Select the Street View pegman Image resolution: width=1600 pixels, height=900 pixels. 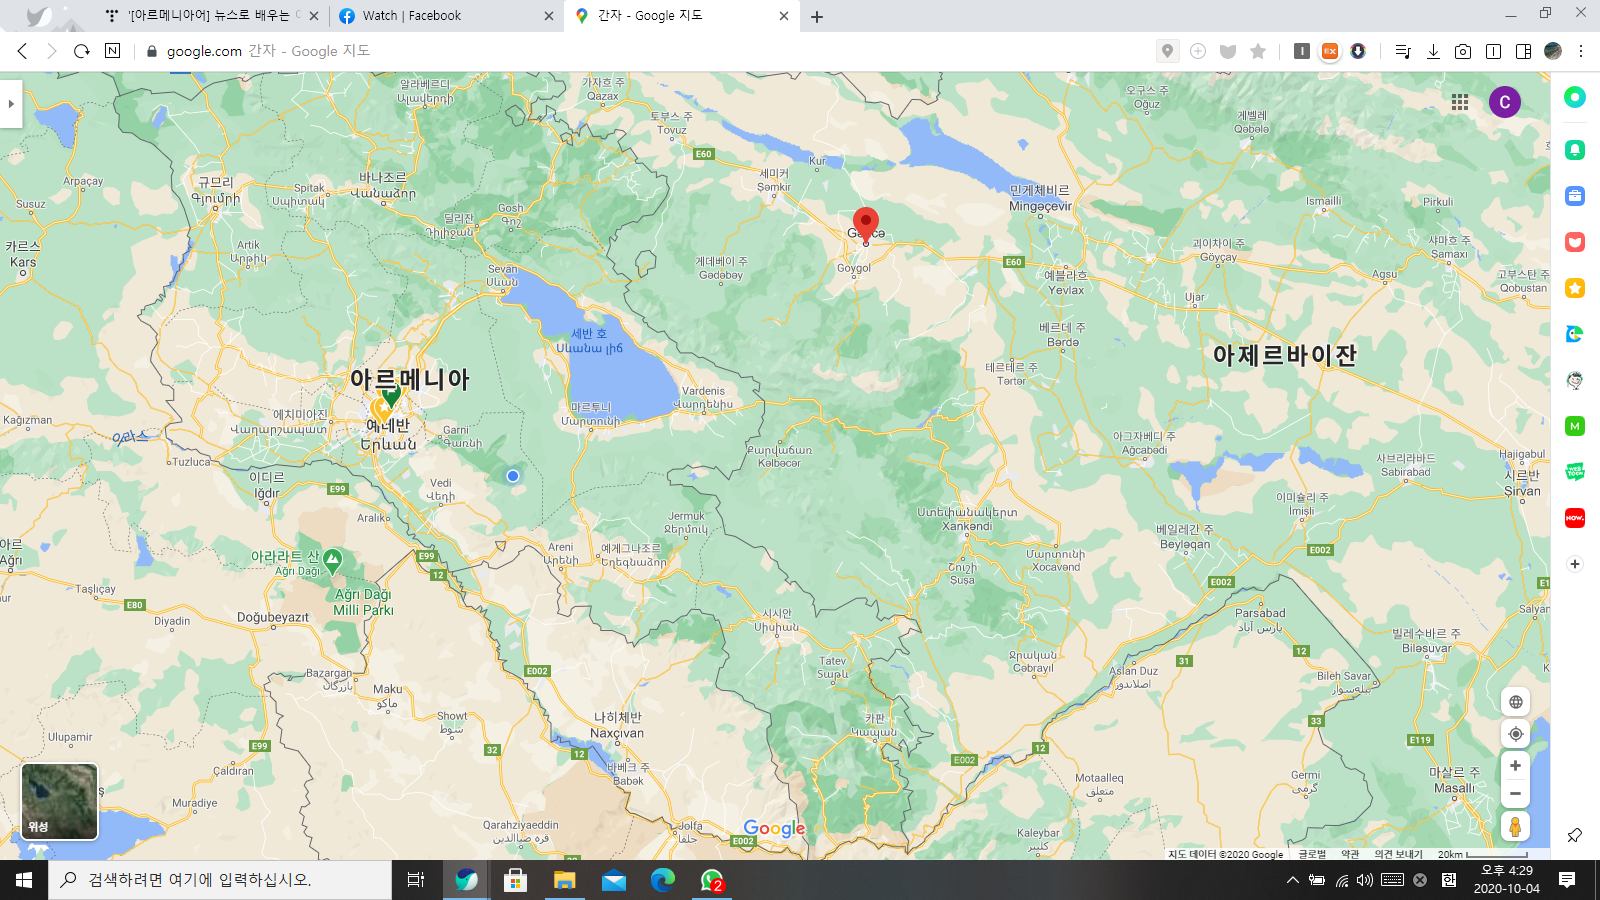tap(1516, 827)
